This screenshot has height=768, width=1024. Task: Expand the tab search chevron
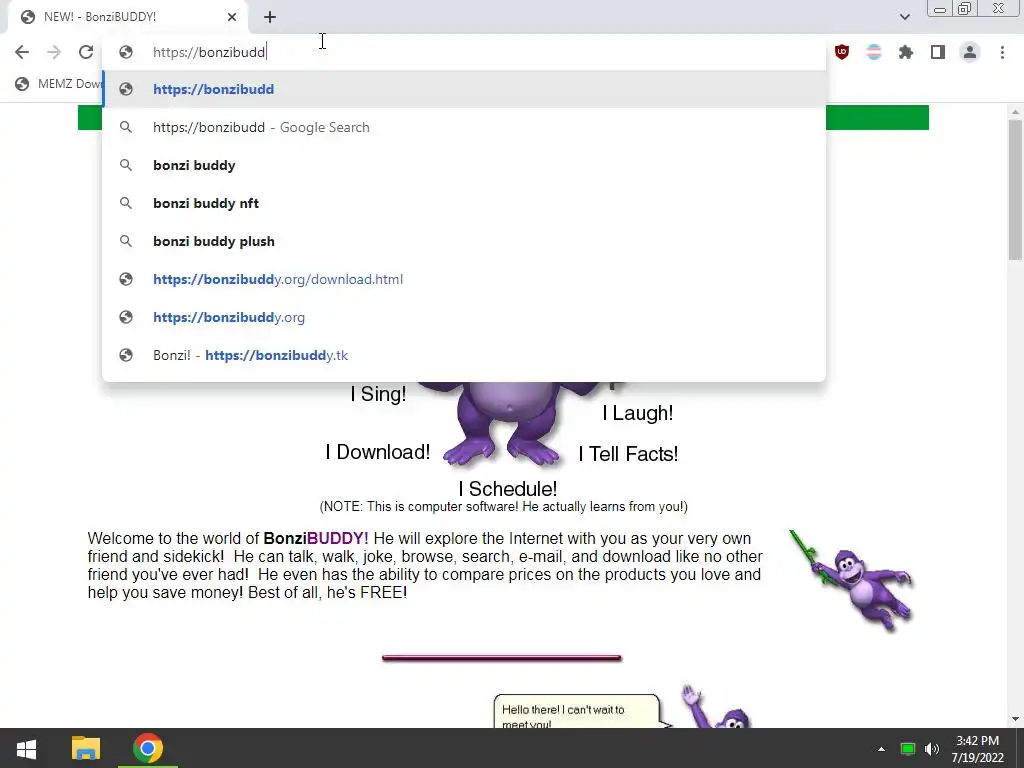point(904,17)
